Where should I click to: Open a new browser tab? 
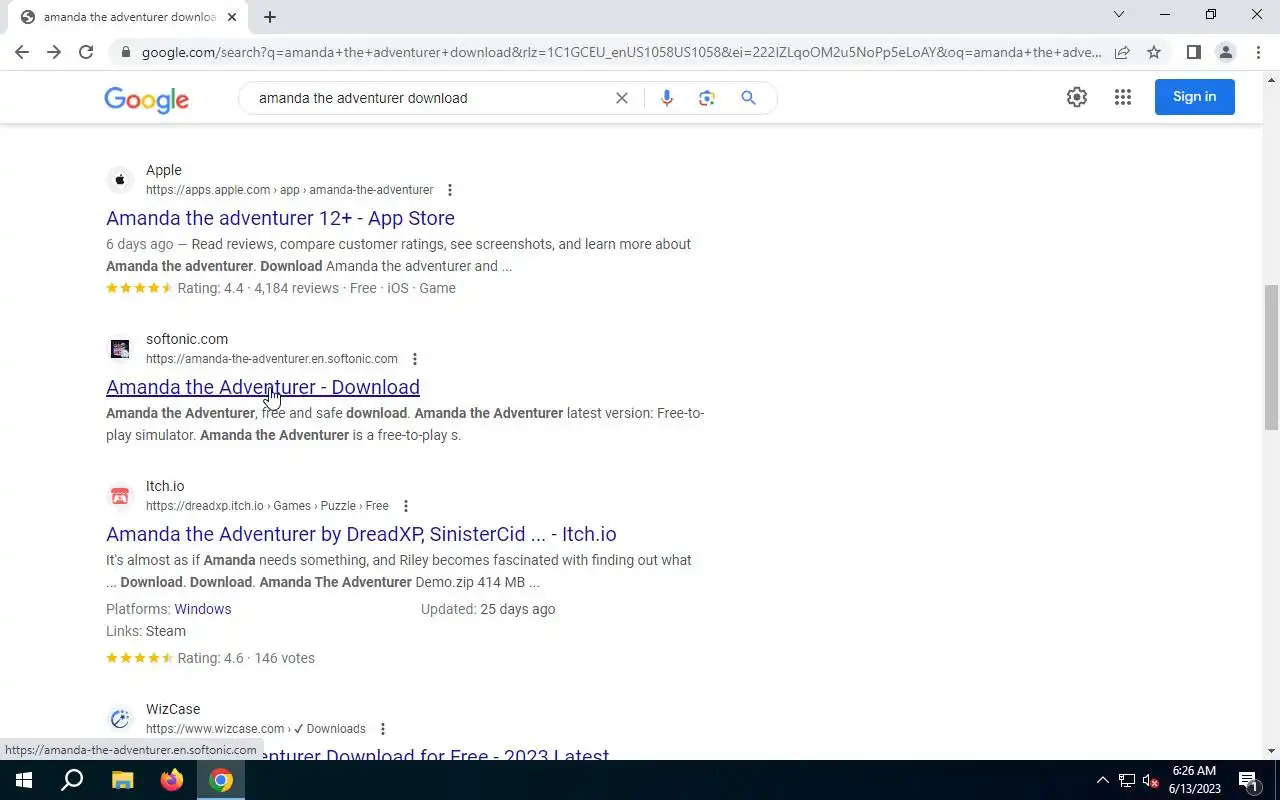[270, 17]
